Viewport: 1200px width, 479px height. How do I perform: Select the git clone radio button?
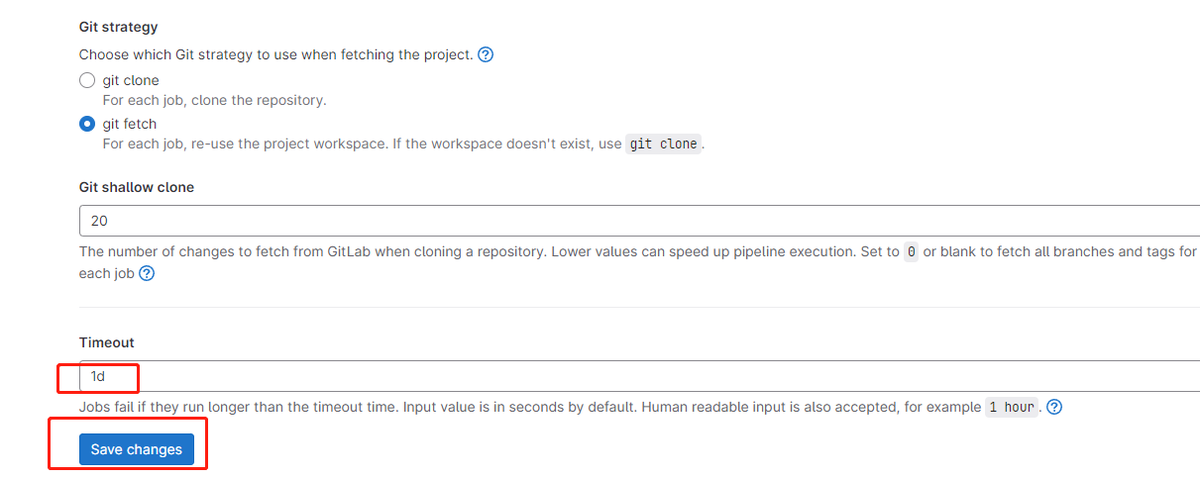[x=87, y=81]
